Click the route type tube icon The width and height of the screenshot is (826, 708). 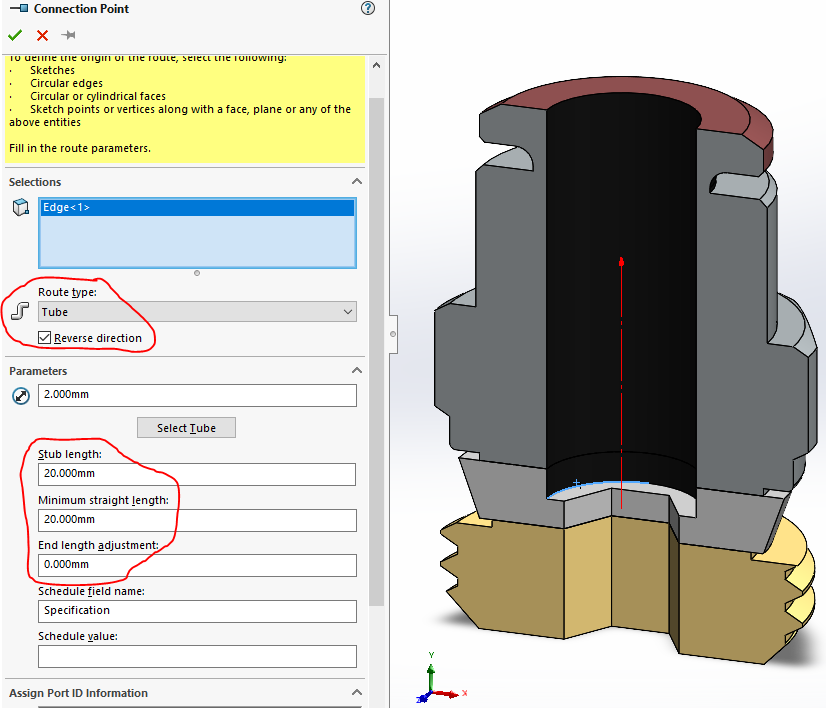click(20, 312)
